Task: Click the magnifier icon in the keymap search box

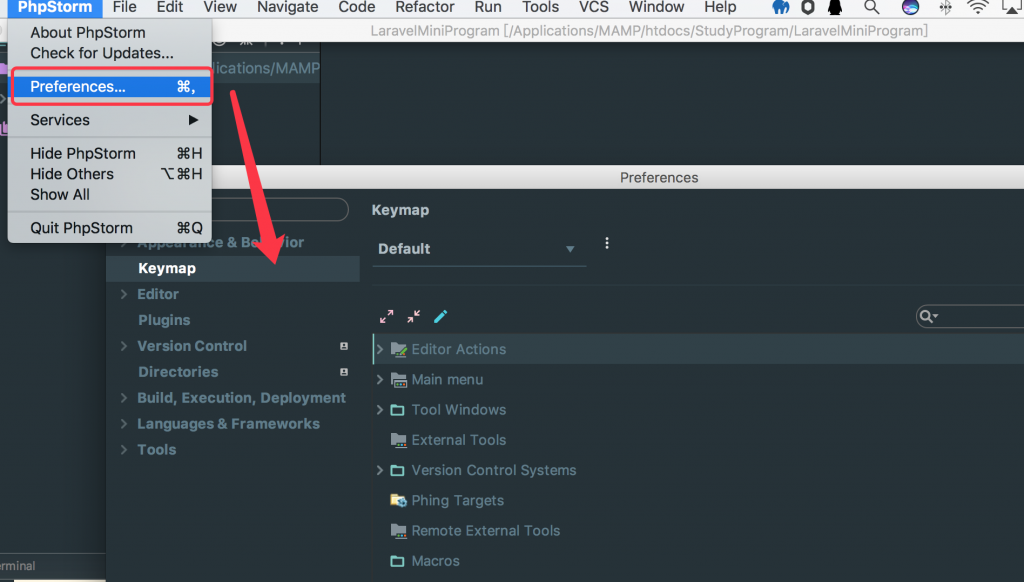Action: click(928, 316)
